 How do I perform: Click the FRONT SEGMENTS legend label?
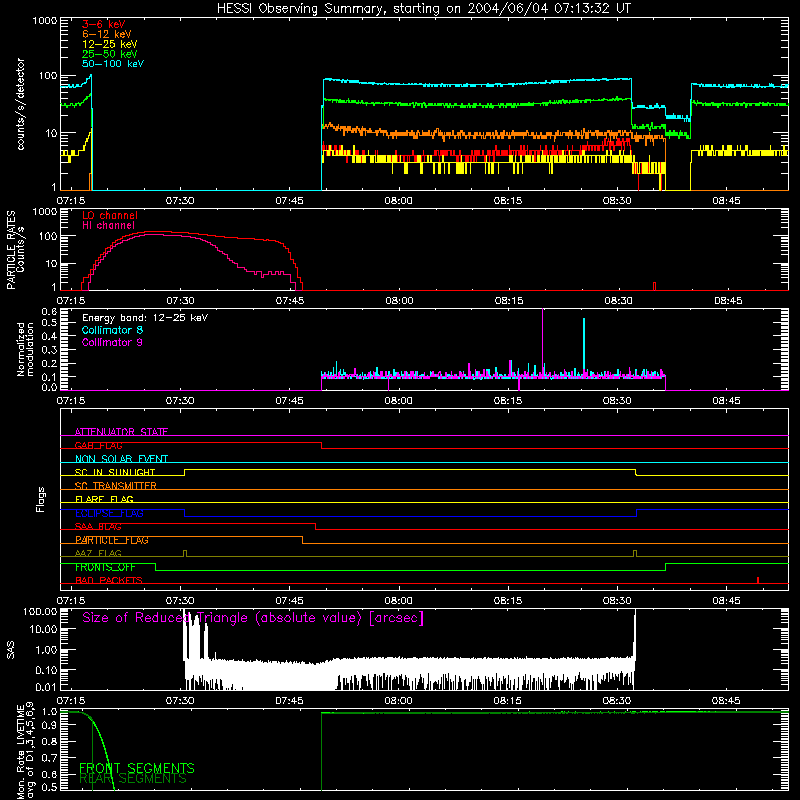pos(137,768)
